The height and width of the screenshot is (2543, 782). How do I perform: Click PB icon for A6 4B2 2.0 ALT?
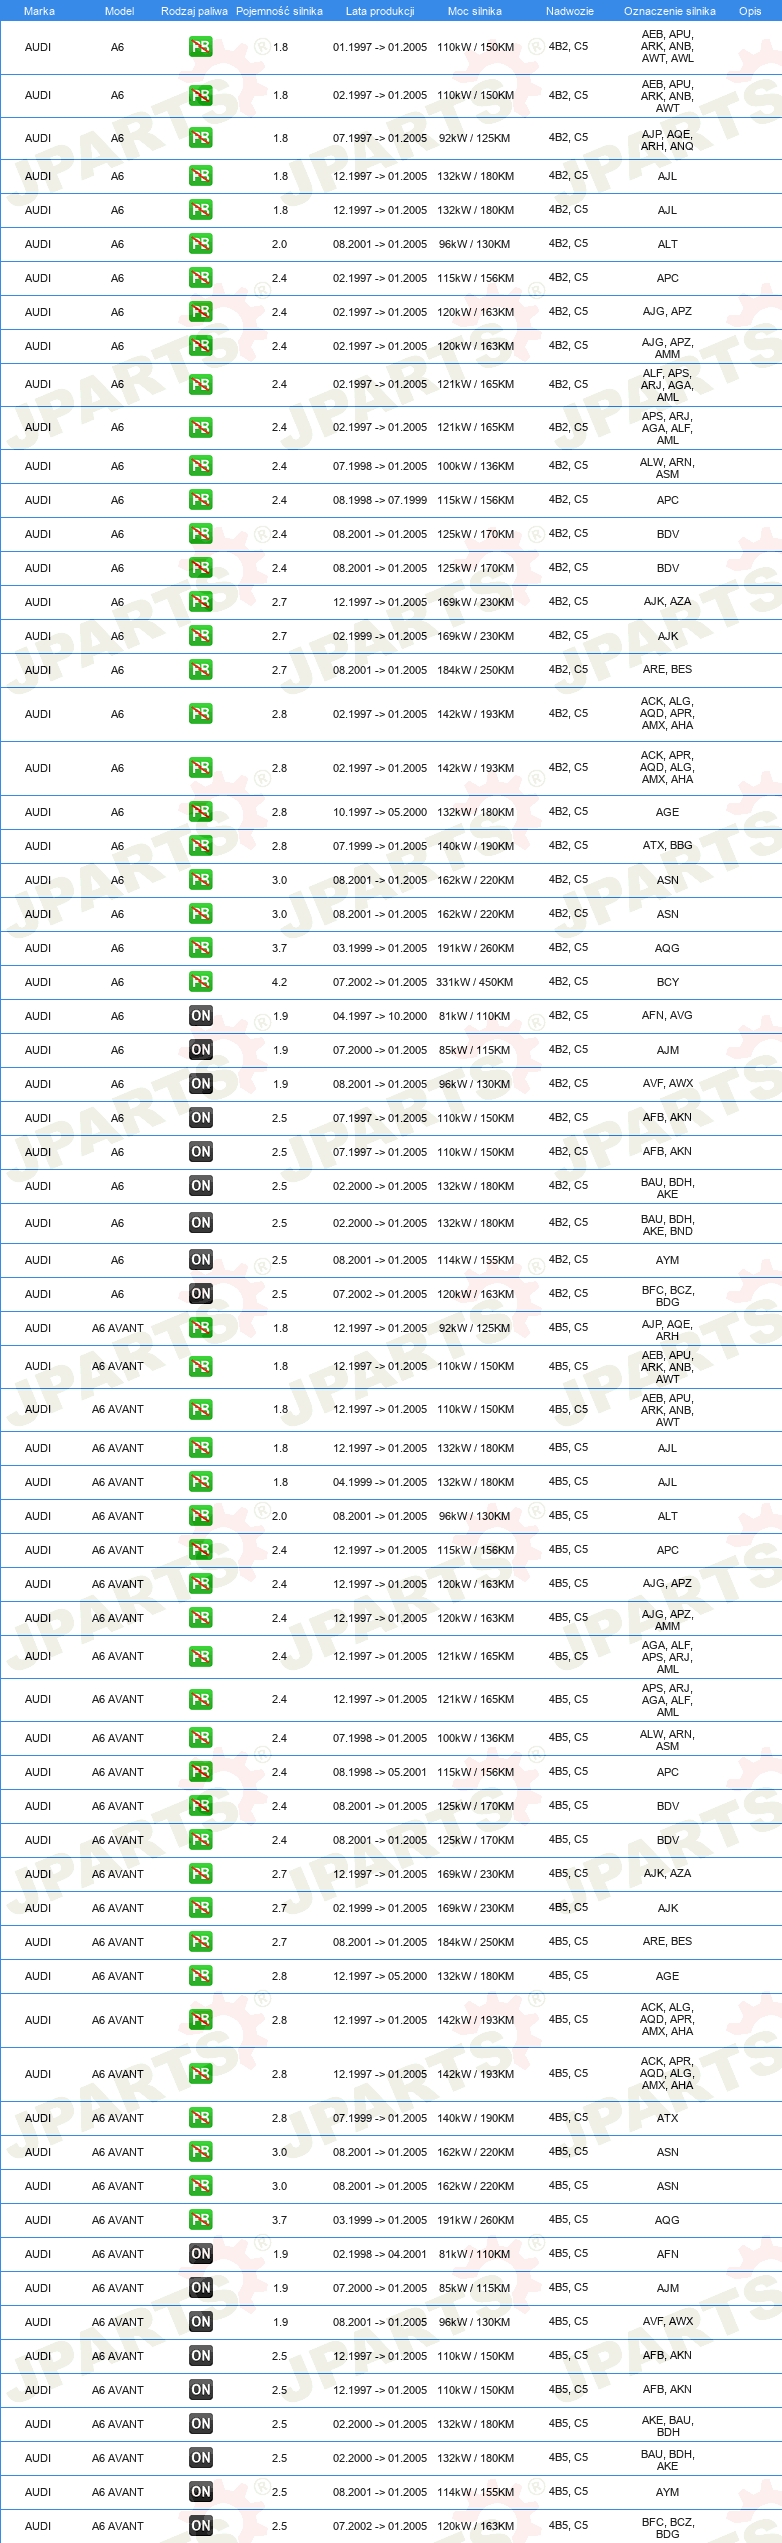point(200,244)
